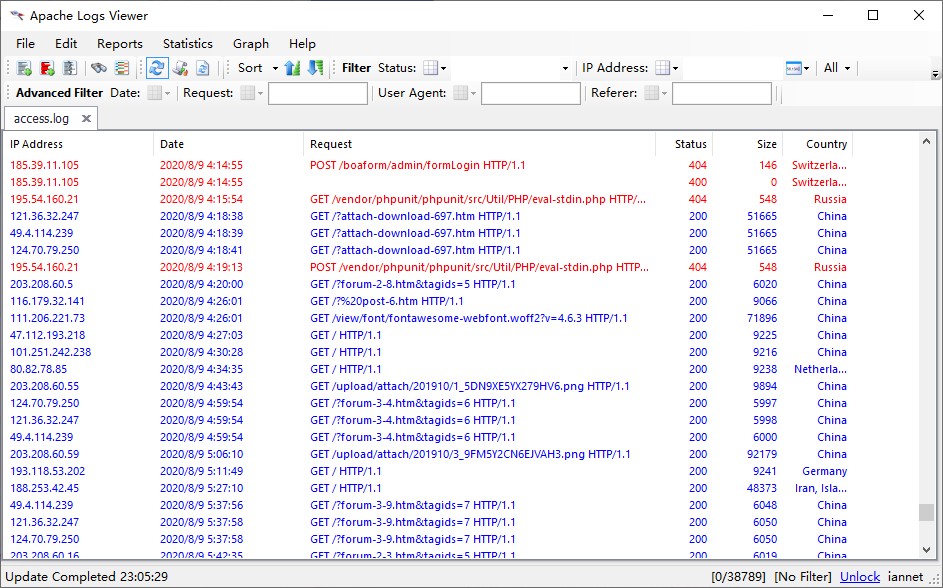This screenshot has width=943, height=588.
Task: Click the Referer filter grid icon
Action: click(651, 93)
